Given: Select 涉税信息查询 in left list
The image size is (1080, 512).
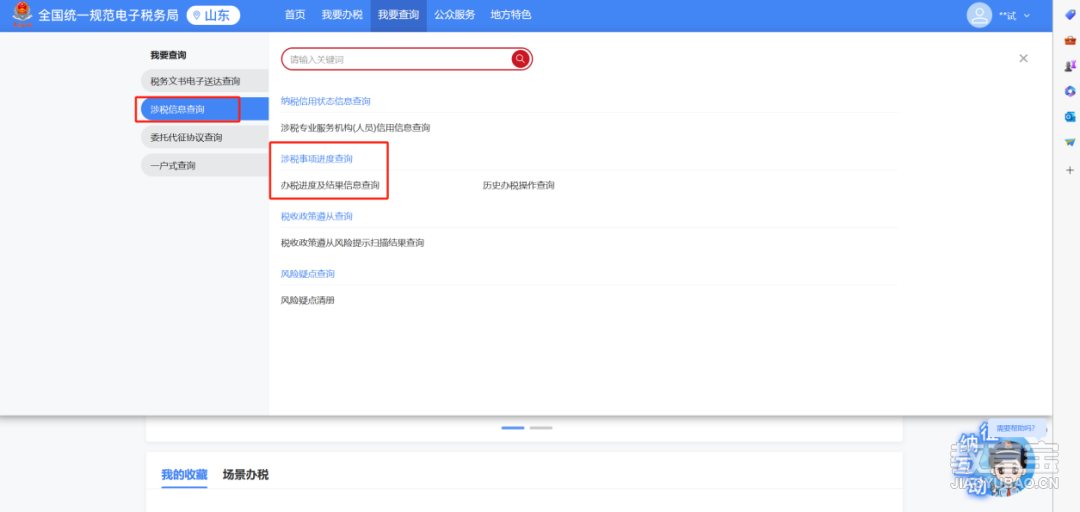Looking at the screenshot, I should click(205, 109).
